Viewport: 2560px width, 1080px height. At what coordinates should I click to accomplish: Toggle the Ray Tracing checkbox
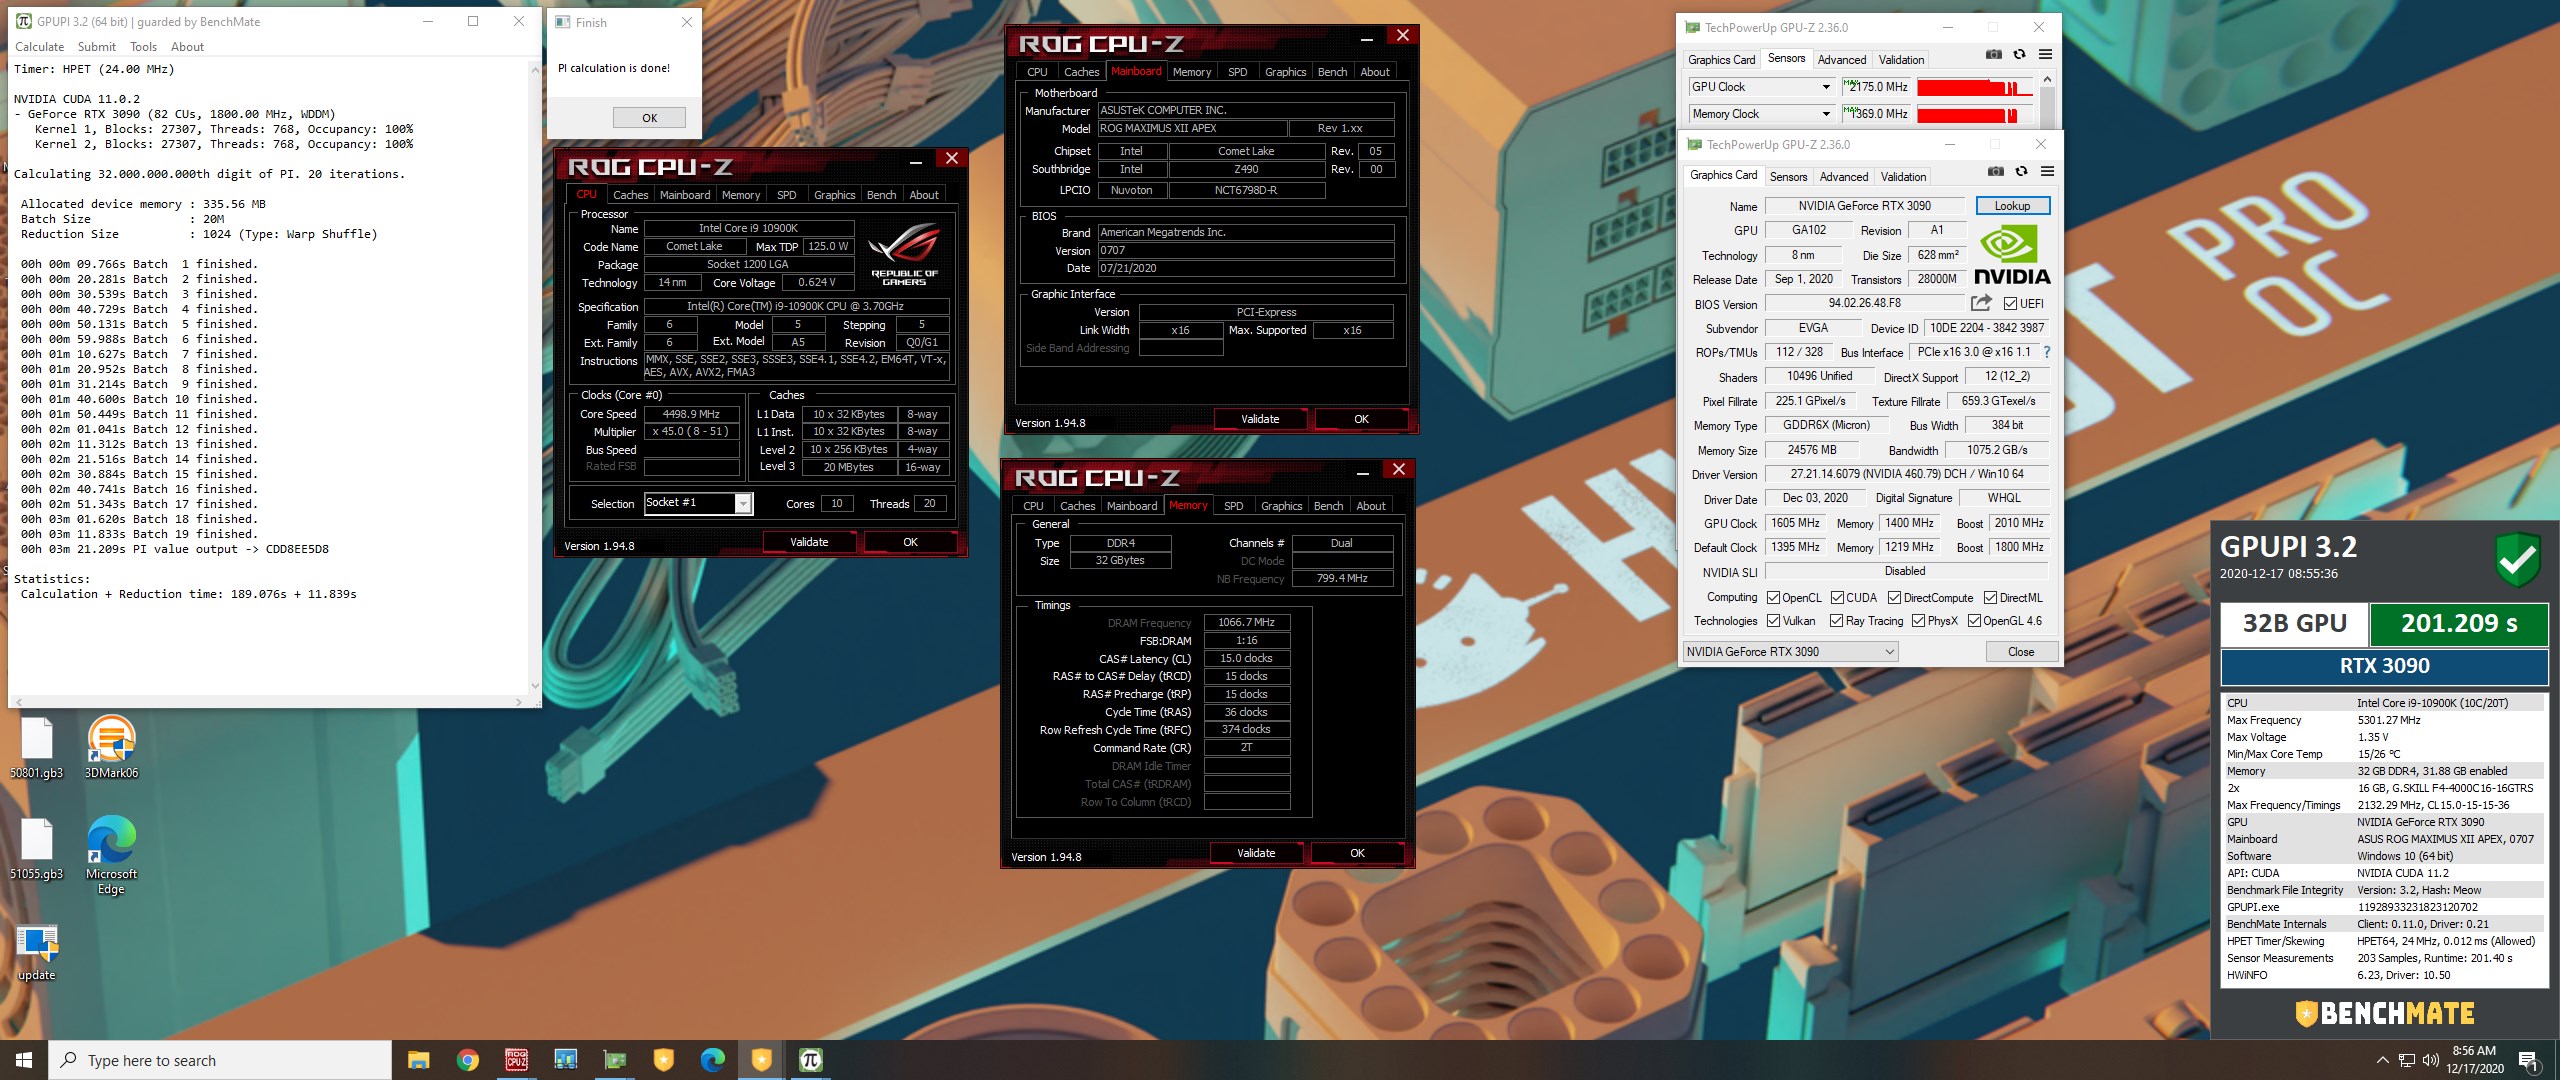(1836, 621)
